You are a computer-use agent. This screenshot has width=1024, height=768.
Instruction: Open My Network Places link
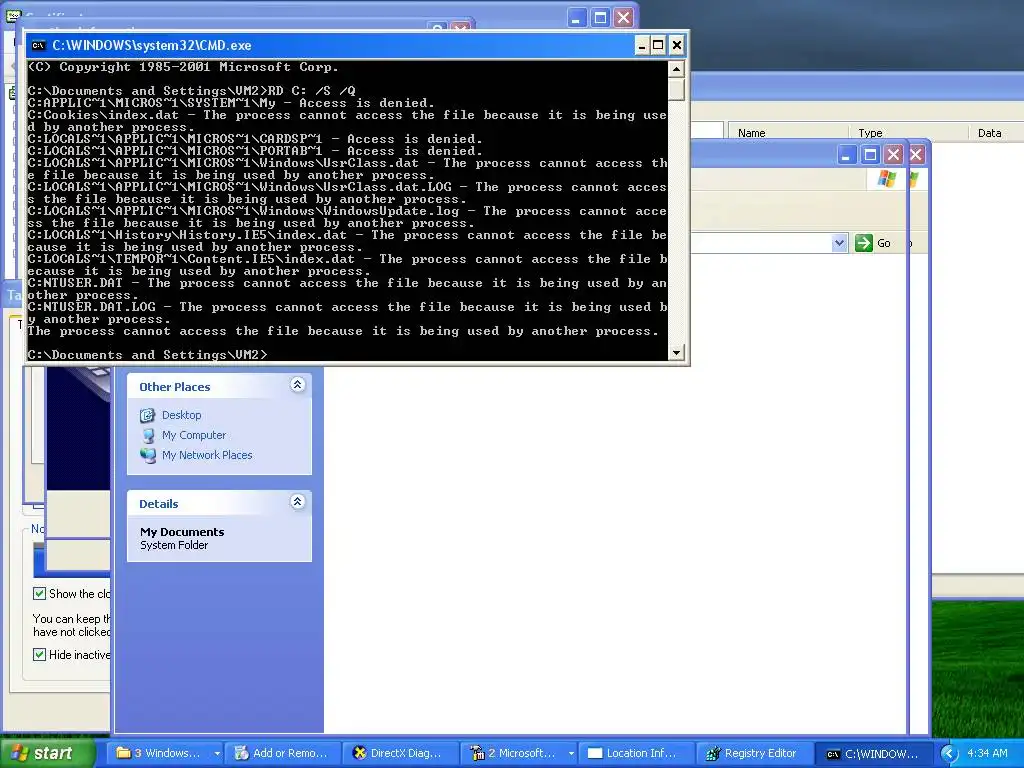coord(207,455)
